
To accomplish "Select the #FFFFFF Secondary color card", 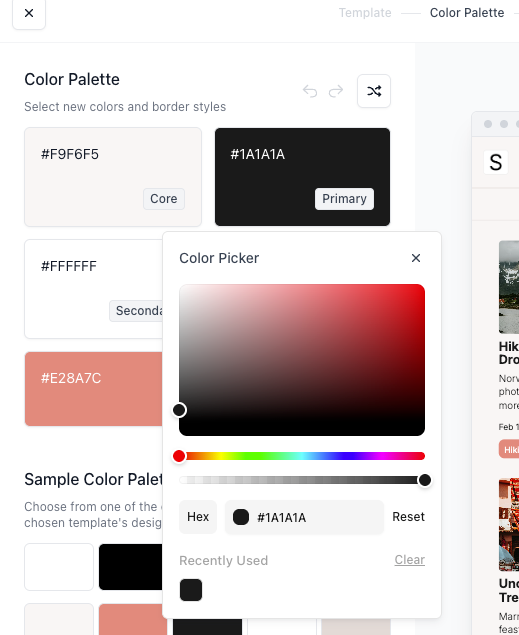I will pyautogui.click(x=94, y=289).
